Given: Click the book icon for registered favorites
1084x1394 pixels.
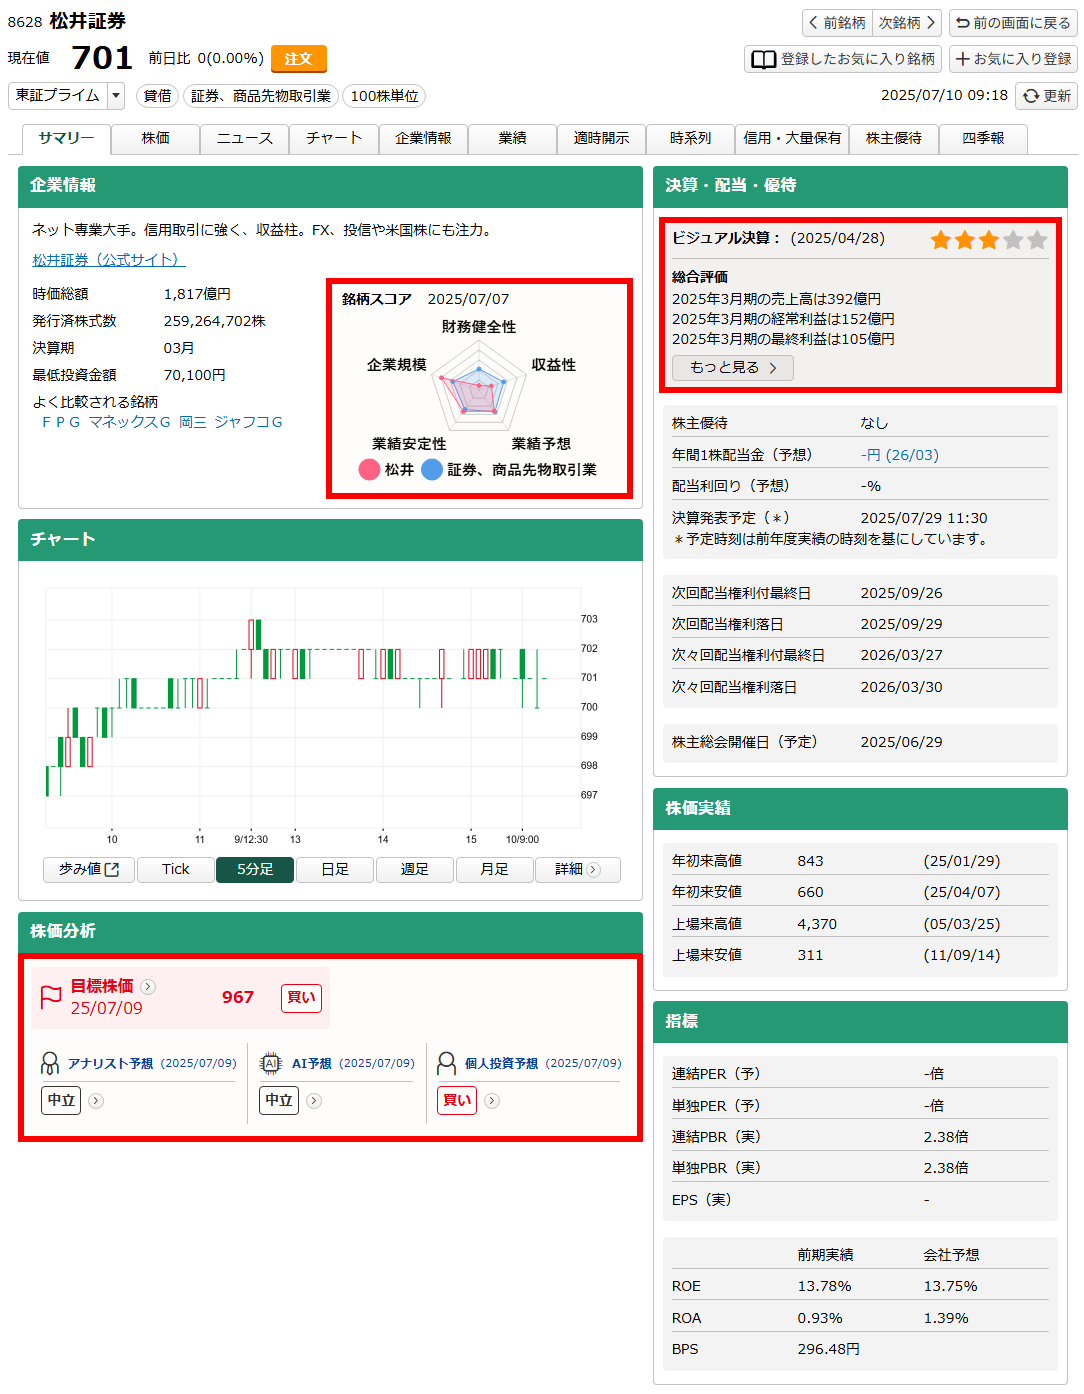Looking at the screenshot, I should 764,59.
